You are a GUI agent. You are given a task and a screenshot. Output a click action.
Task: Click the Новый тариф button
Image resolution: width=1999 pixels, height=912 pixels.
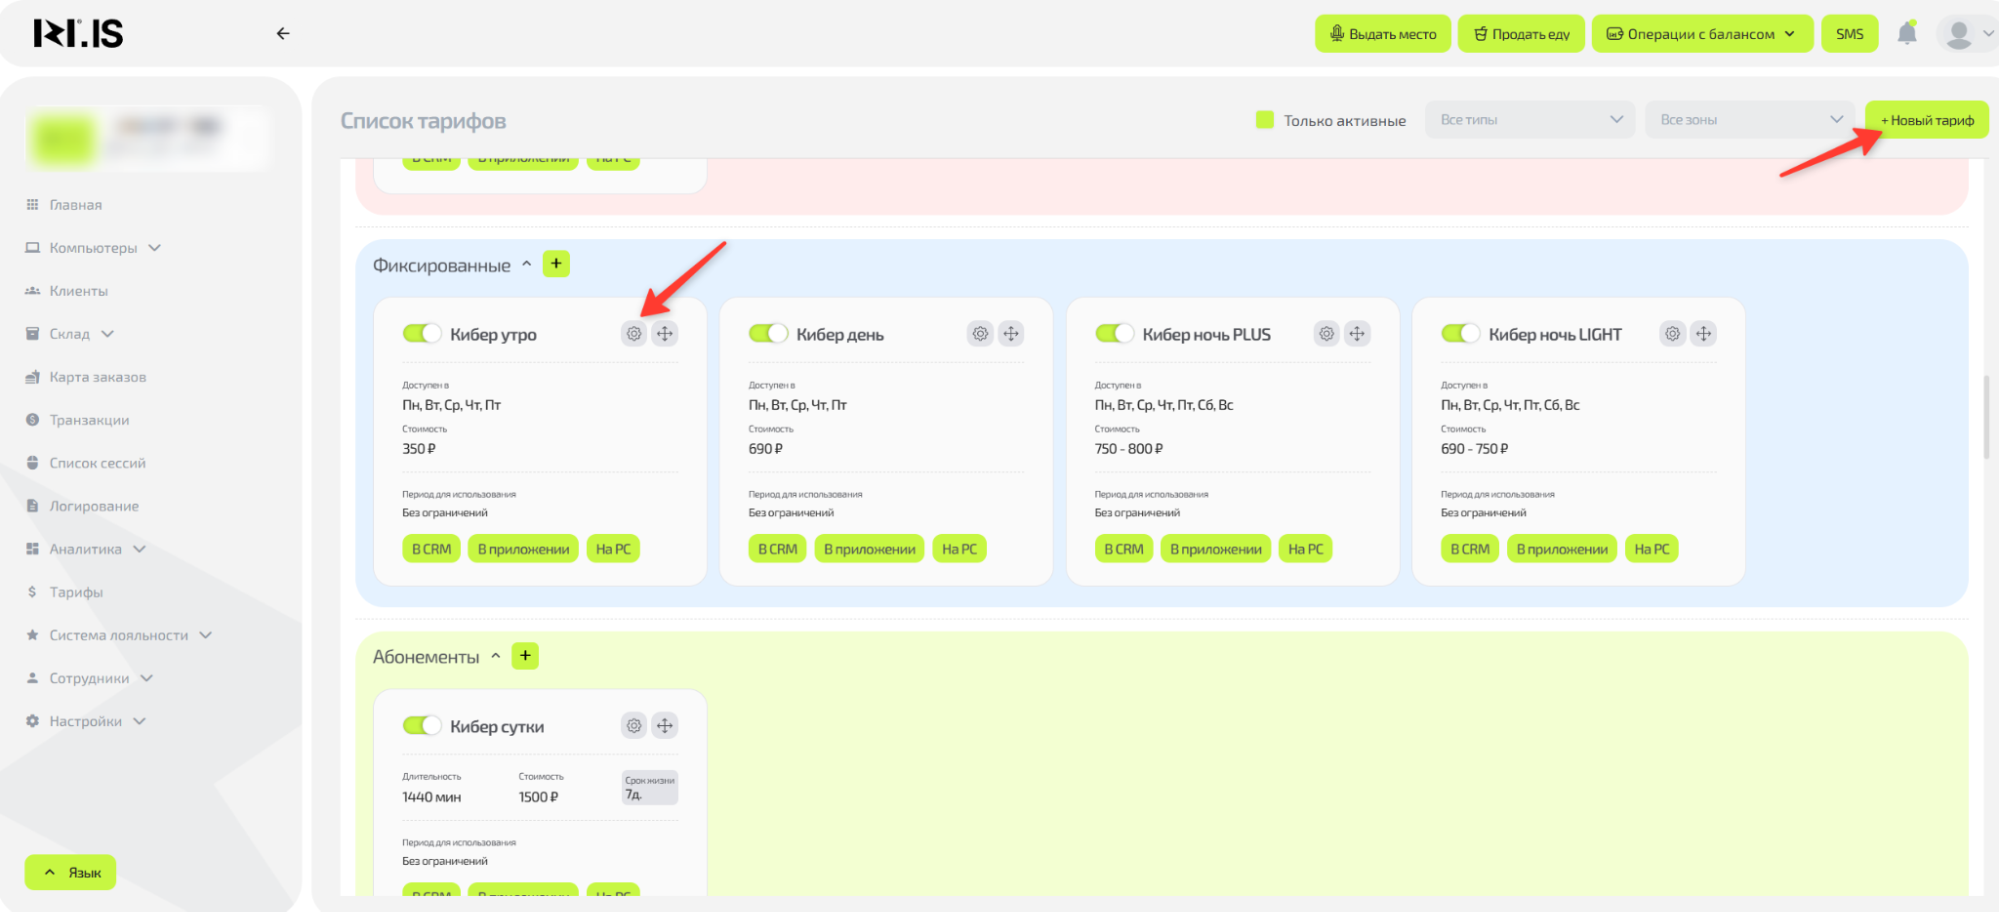[1927, 120]
